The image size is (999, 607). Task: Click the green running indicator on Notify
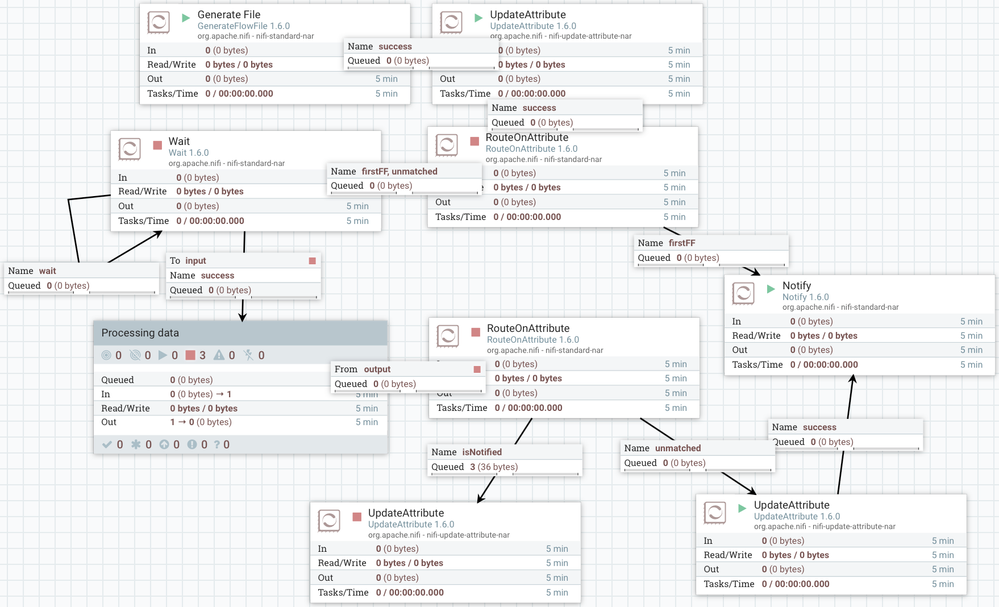[x=771, y=289]
